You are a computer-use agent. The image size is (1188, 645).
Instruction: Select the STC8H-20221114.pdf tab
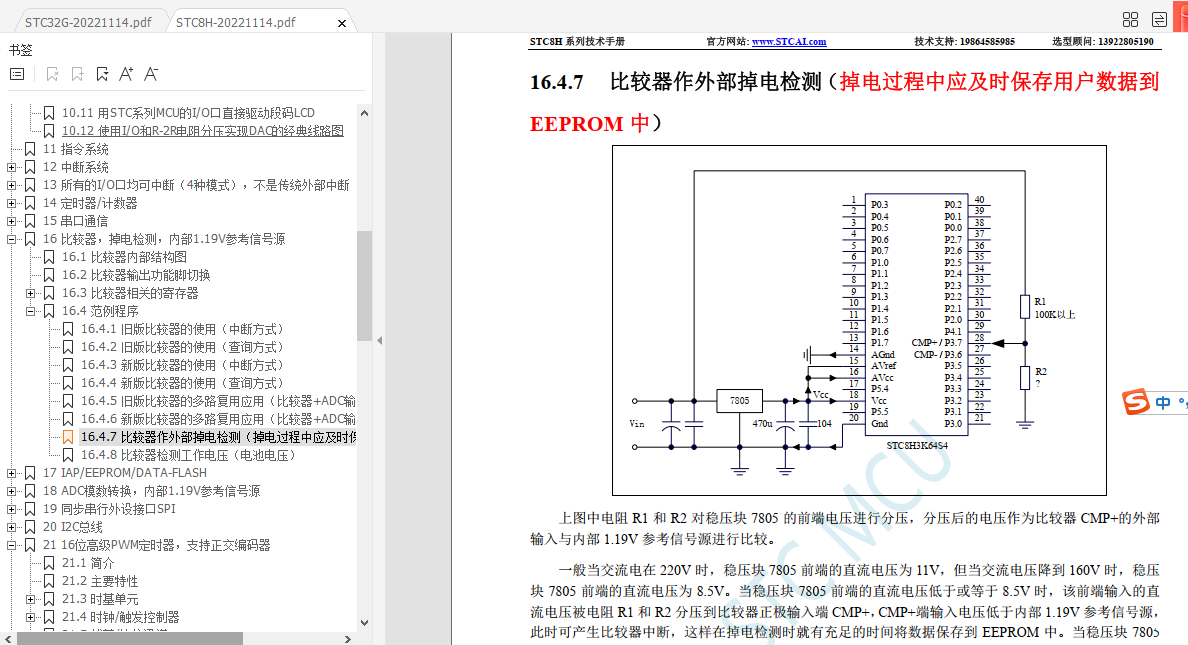point(236,23)
